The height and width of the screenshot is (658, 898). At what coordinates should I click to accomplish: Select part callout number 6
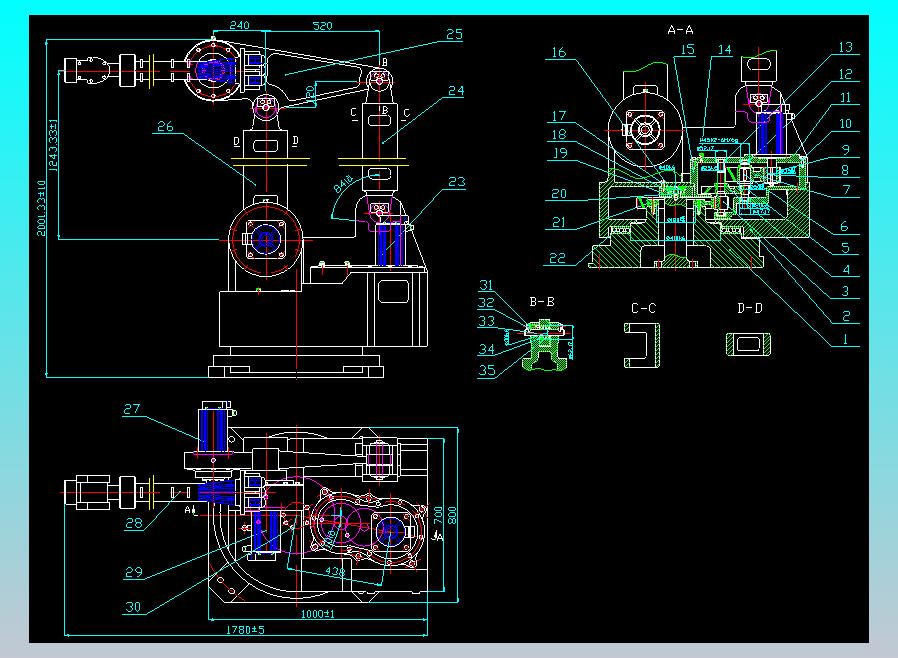click(844, 226)
